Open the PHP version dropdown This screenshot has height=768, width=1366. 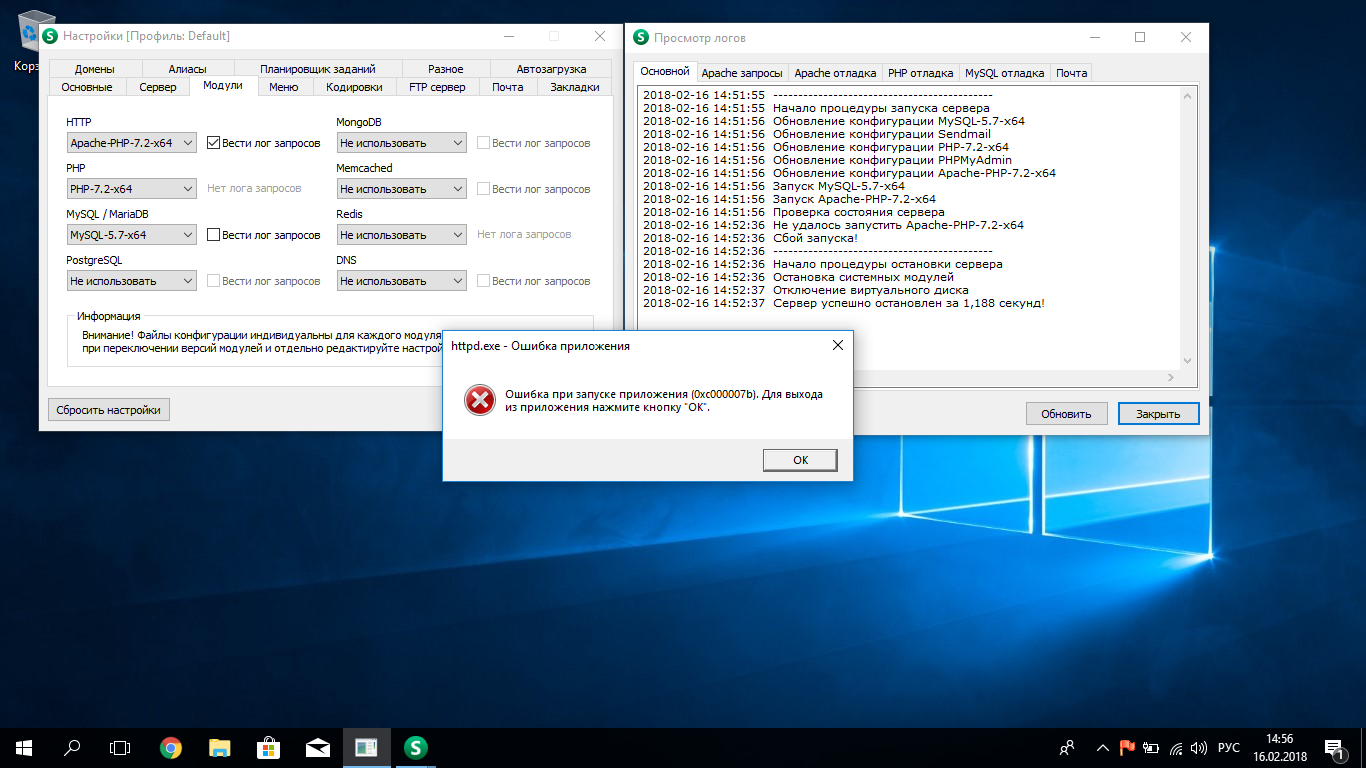coord(131,189)
